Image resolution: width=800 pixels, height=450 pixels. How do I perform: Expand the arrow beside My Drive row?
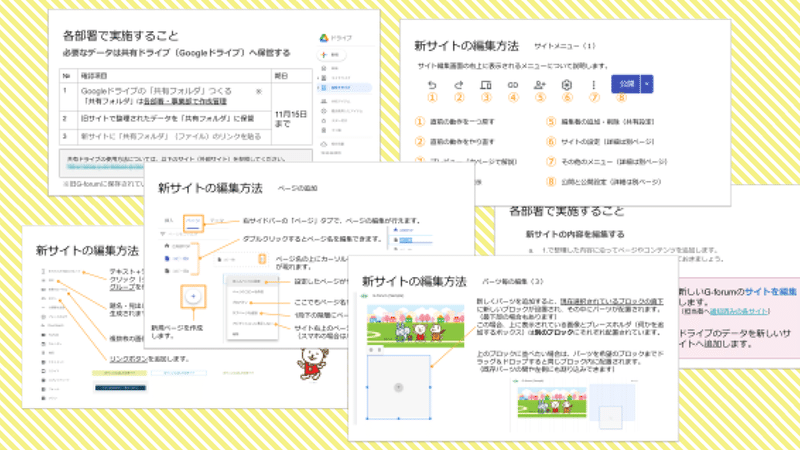(x=318, y=78)
